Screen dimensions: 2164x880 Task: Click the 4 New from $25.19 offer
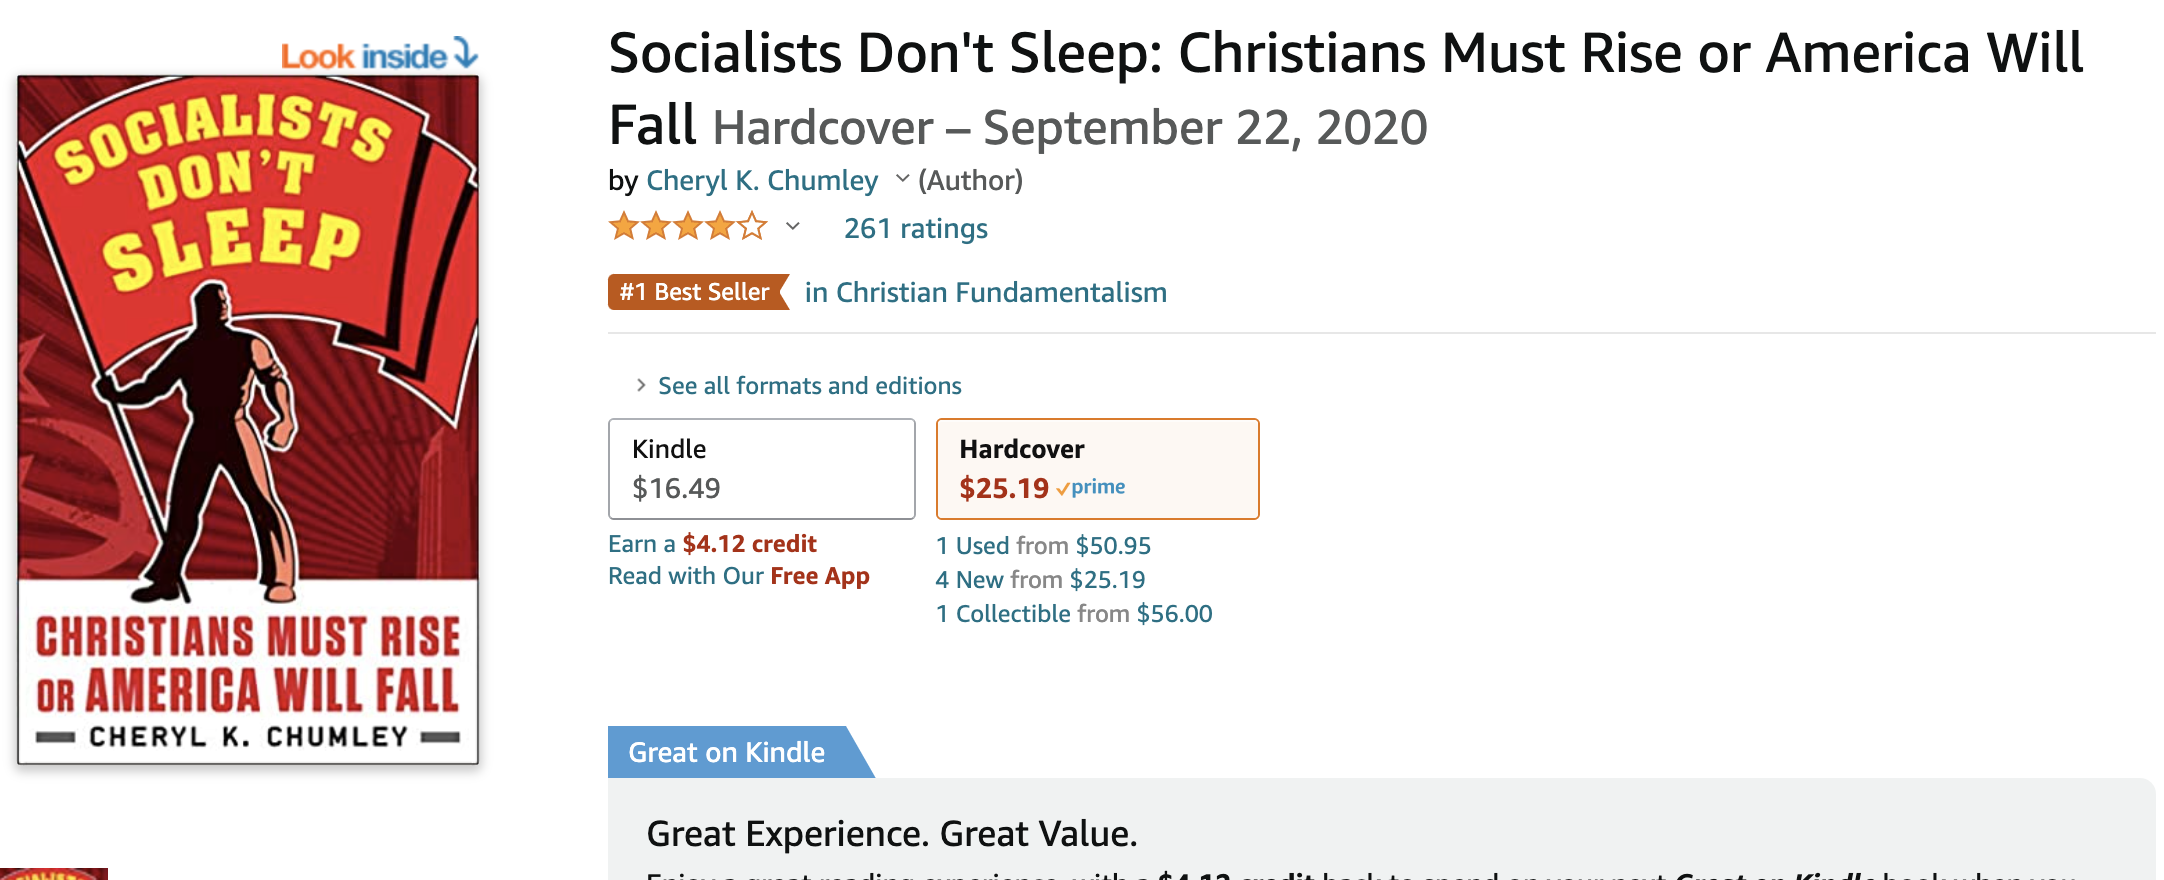(x=1040, y=580)
